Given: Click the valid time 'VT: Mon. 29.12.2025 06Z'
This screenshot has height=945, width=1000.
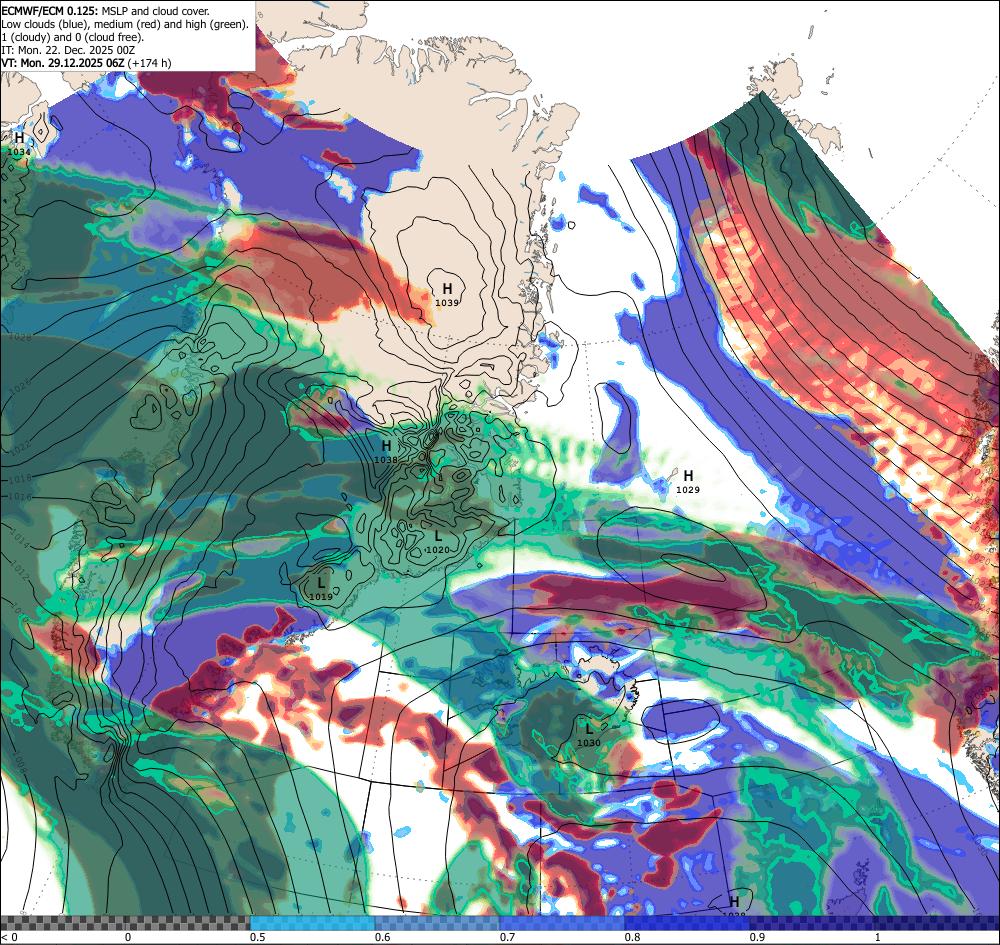Looking at the screenshot, I should pos(63,63).
